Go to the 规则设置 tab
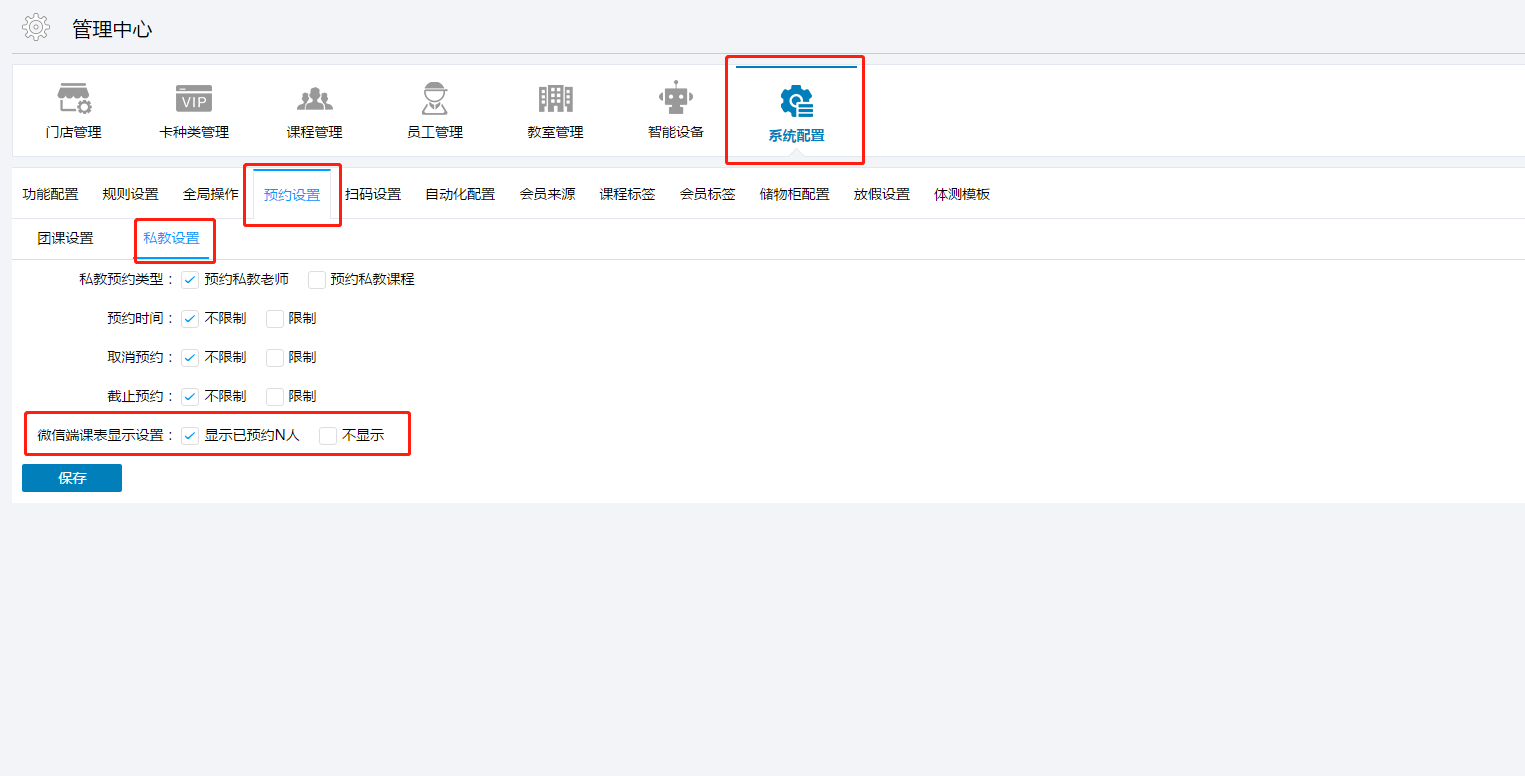Viewport: 1525px width, 776px height. pyautogui.click(x=130, y=195)
